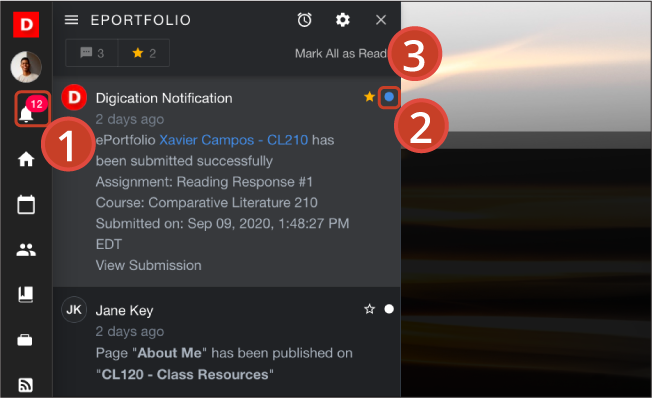Go to Home in sidebar
The height and width of the screenshot is (398, 652).
(26, 159)
